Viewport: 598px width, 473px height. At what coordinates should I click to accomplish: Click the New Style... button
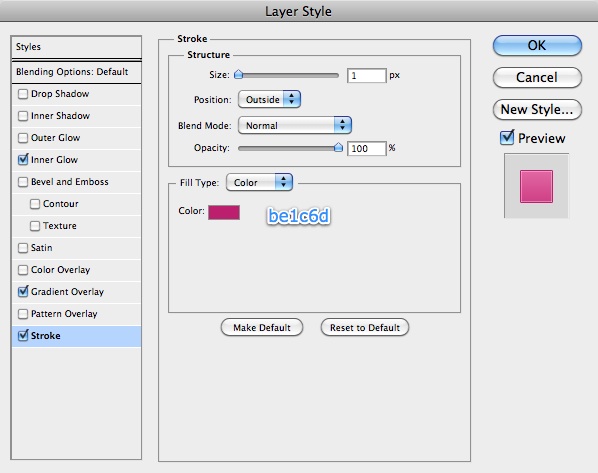537,109
